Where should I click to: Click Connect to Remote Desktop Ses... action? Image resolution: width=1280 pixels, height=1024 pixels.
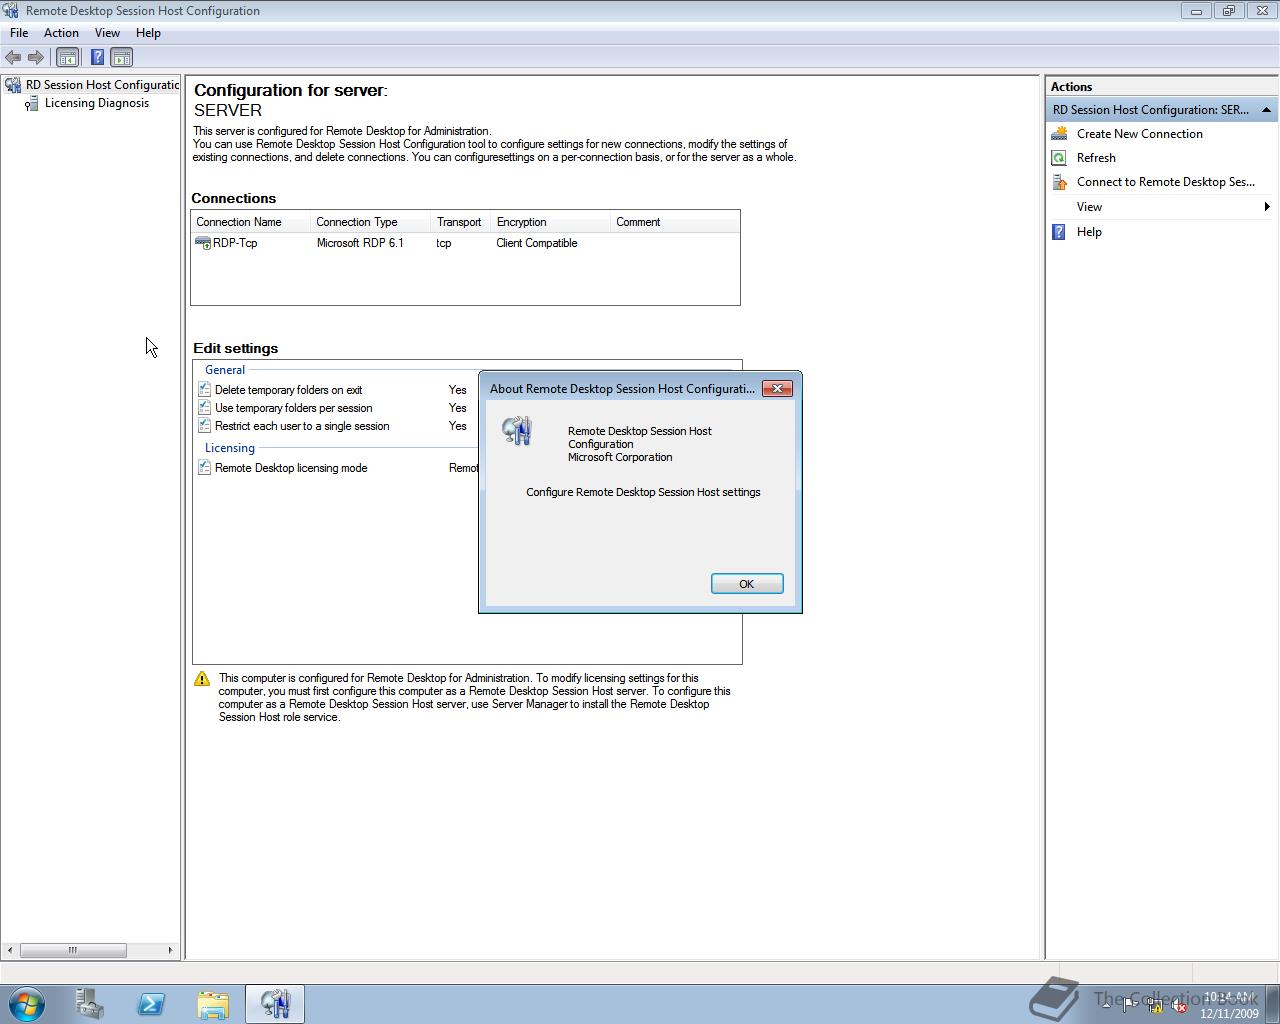click(1166, 182)
